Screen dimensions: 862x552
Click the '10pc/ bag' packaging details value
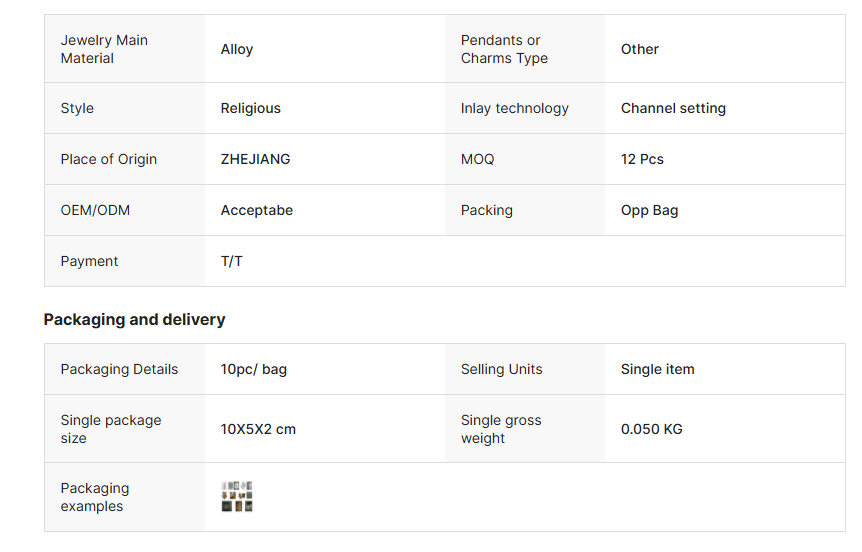[x=254, y=369]
